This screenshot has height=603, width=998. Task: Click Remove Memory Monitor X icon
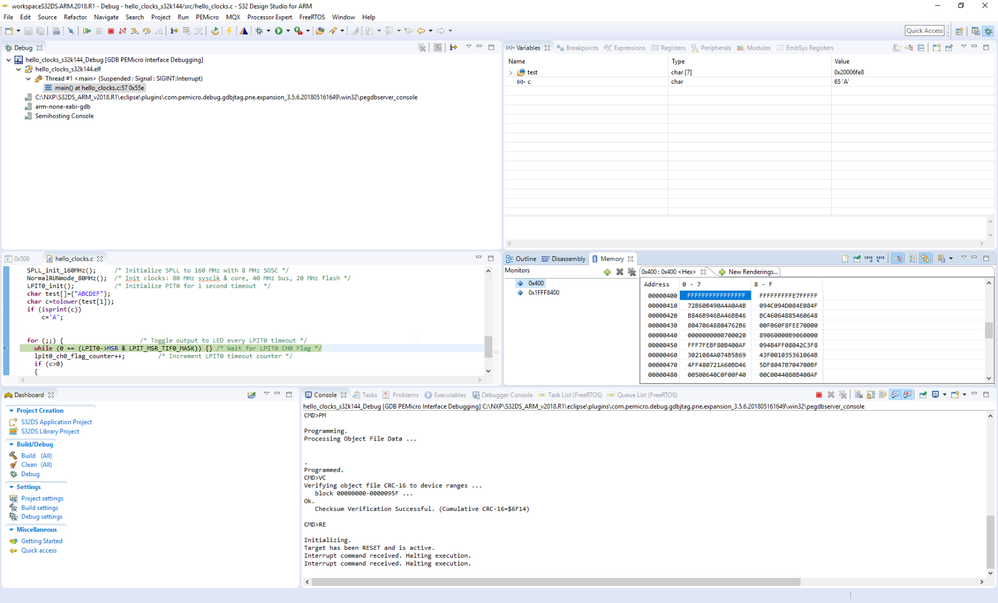coord(619,272)
